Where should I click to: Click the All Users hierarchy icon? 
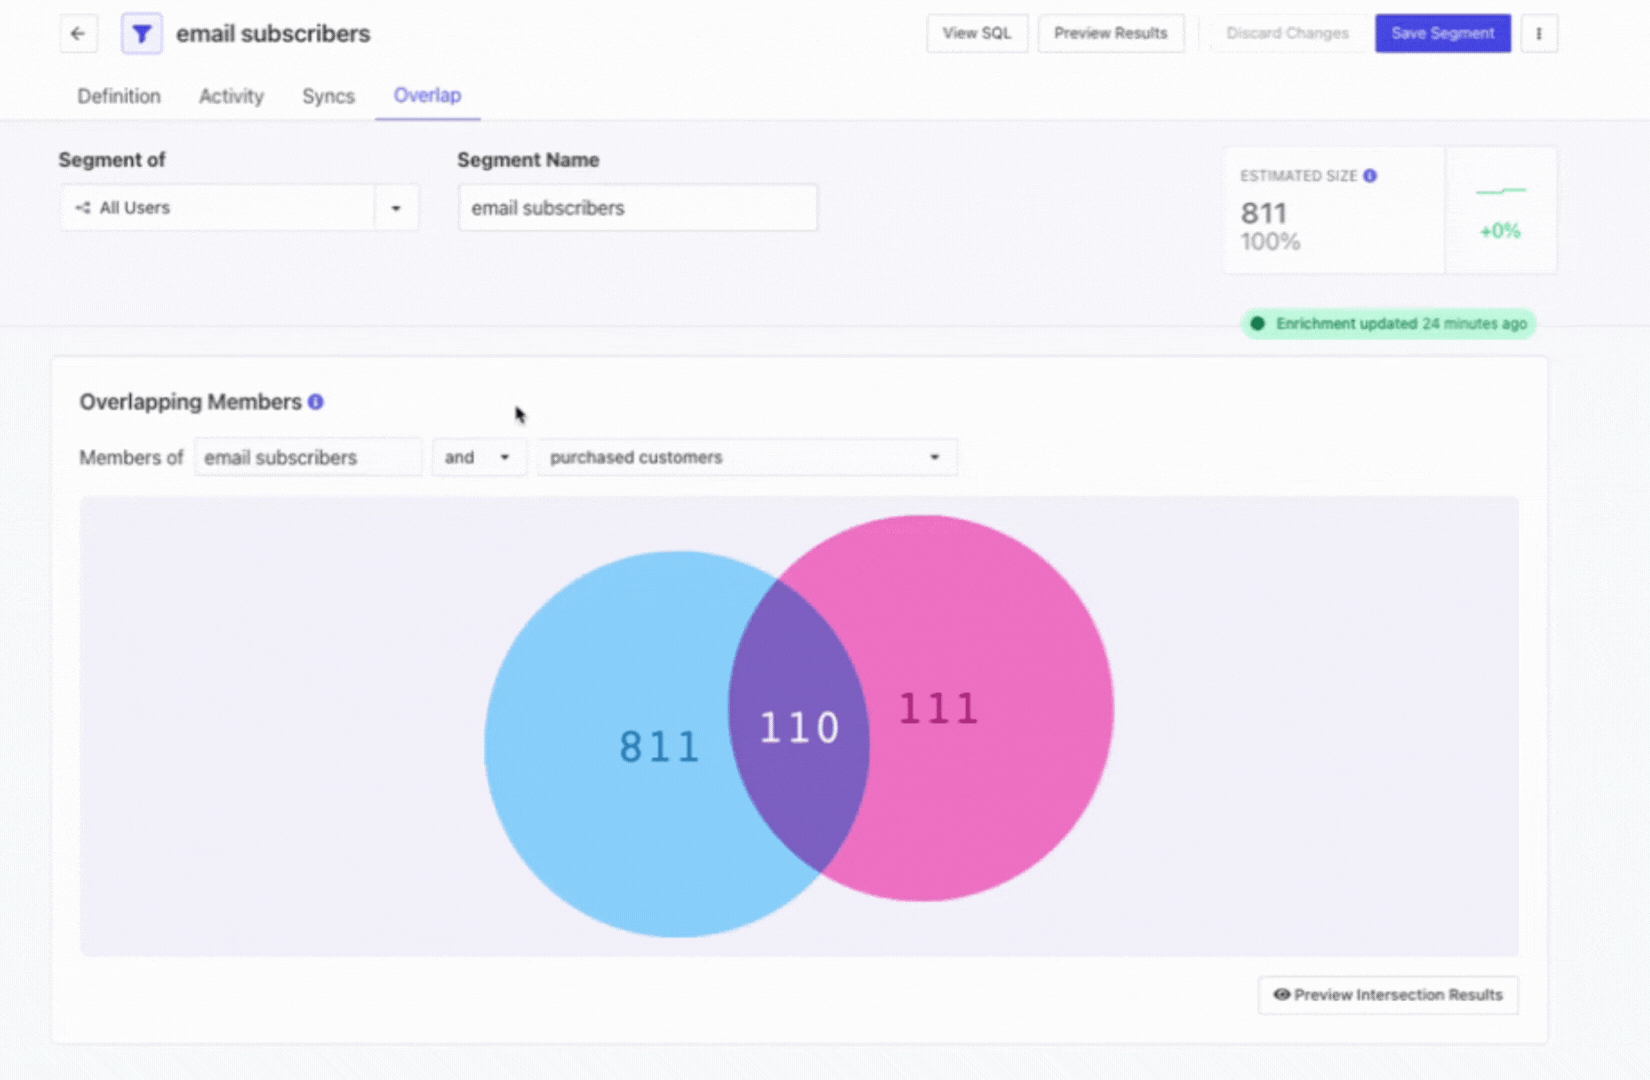[83, 208]
